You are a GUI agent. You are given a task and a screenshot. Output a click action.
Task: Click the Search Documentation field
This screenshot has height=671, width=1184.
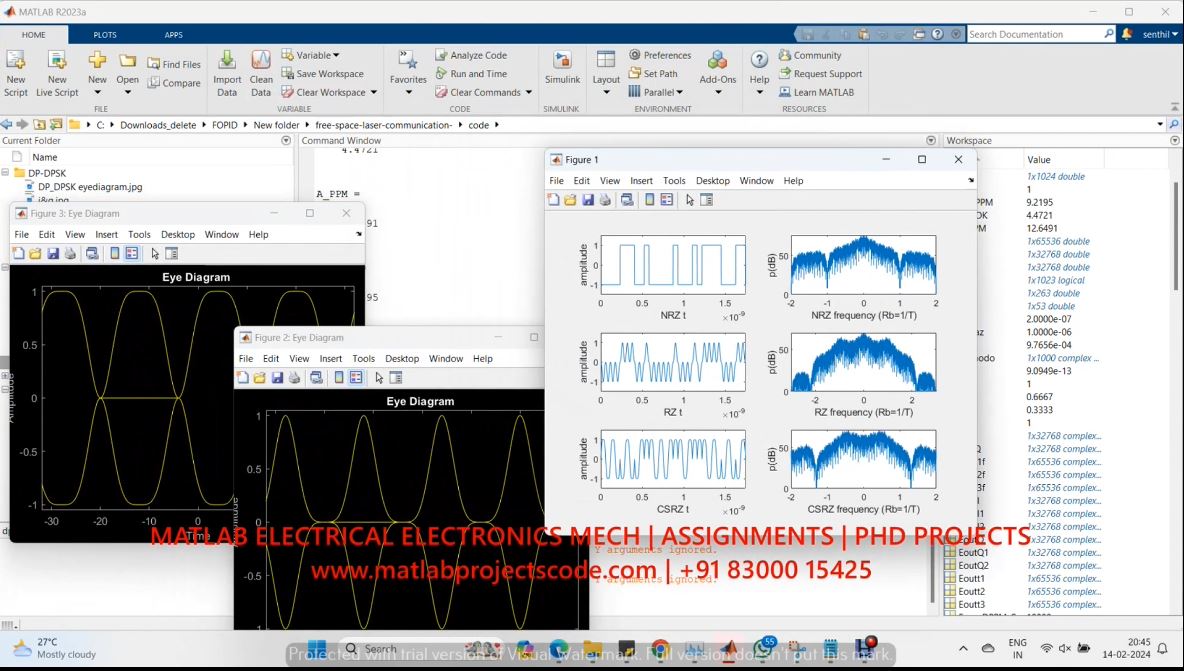click(x=1034, y=34)
